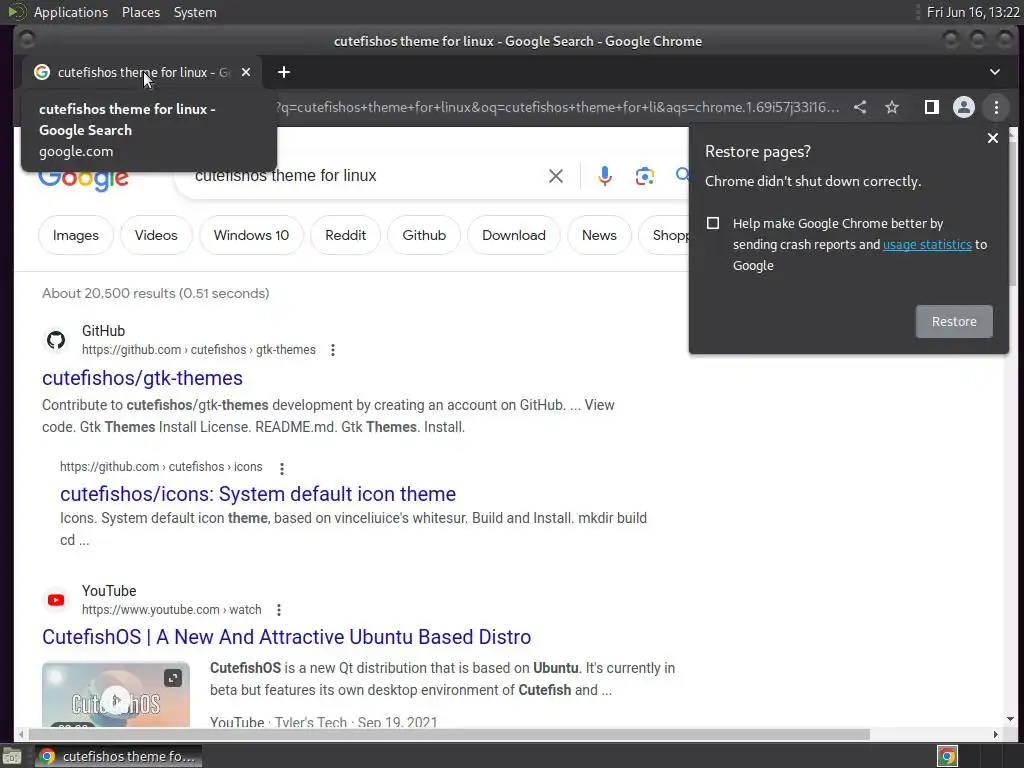Filter results by Images
Viewport: 1024px width, 768px height.
[76, 235]
